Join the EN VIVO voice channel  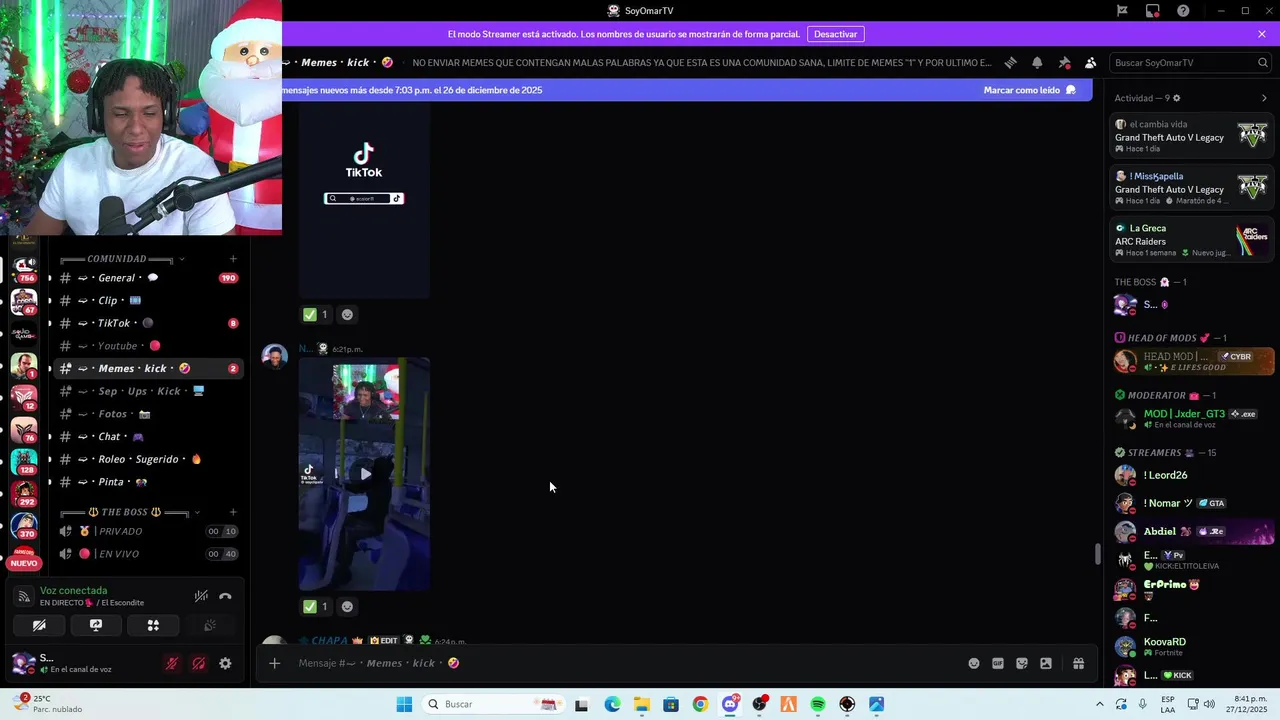pos(148,554)
